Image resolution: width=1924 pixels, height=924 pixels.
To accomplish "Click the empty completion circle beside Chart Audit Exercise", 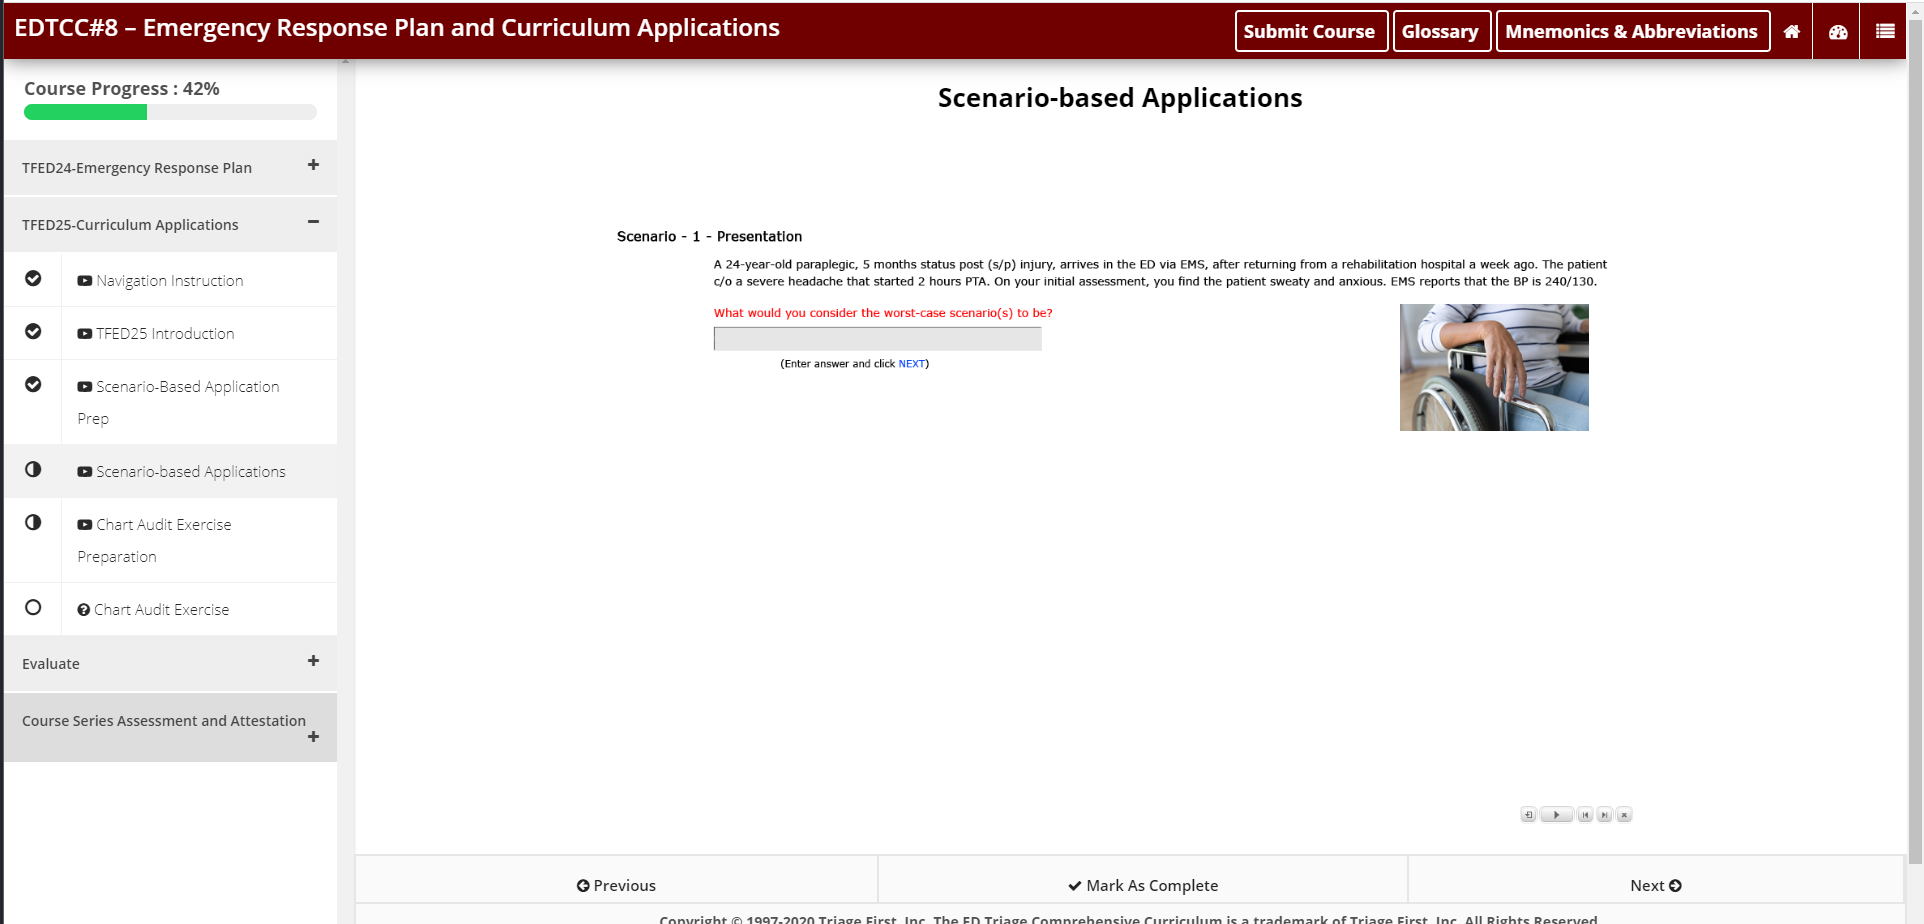I will click(x=33, y=607).
